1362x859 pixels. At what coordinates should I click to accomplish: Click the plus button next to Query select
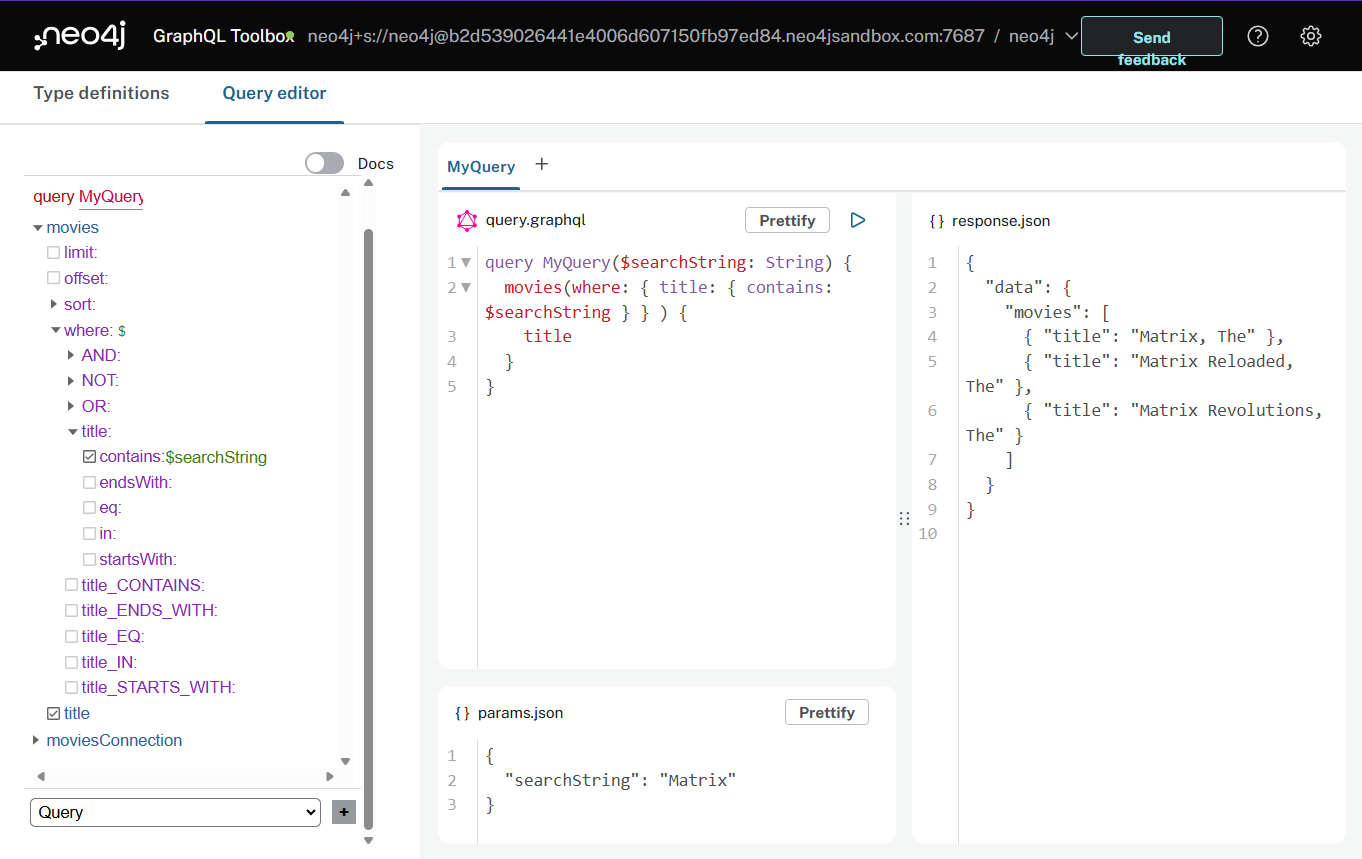(x=344, y=812)
